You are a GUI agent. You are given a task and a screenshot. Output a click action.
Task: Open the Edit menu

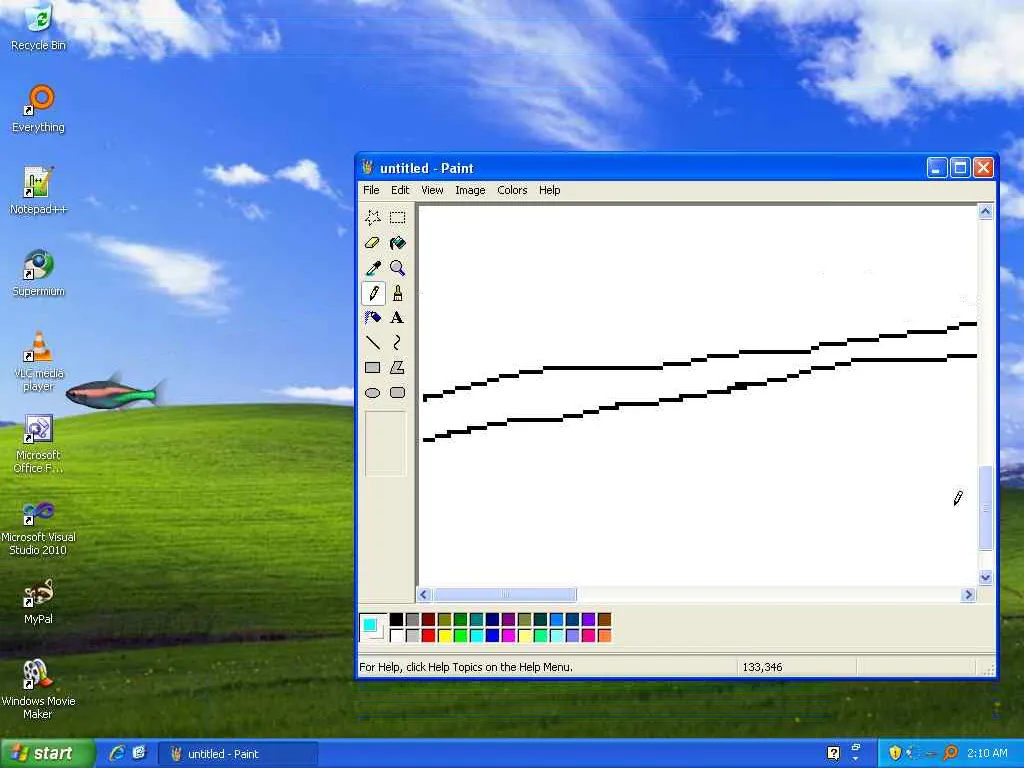[400, 190]
